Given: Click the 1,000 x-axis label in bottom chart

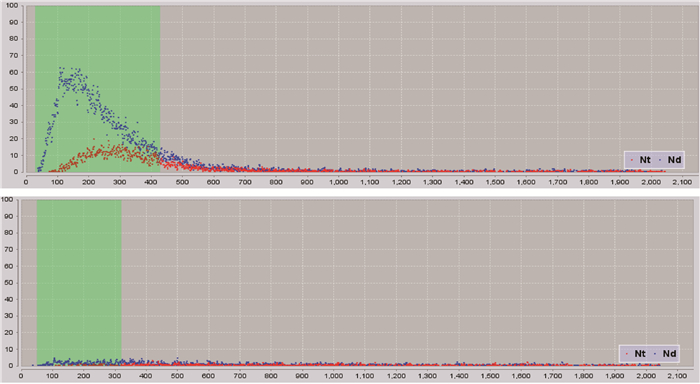Looking at the screenshot, I should click(x=333, y=376).
